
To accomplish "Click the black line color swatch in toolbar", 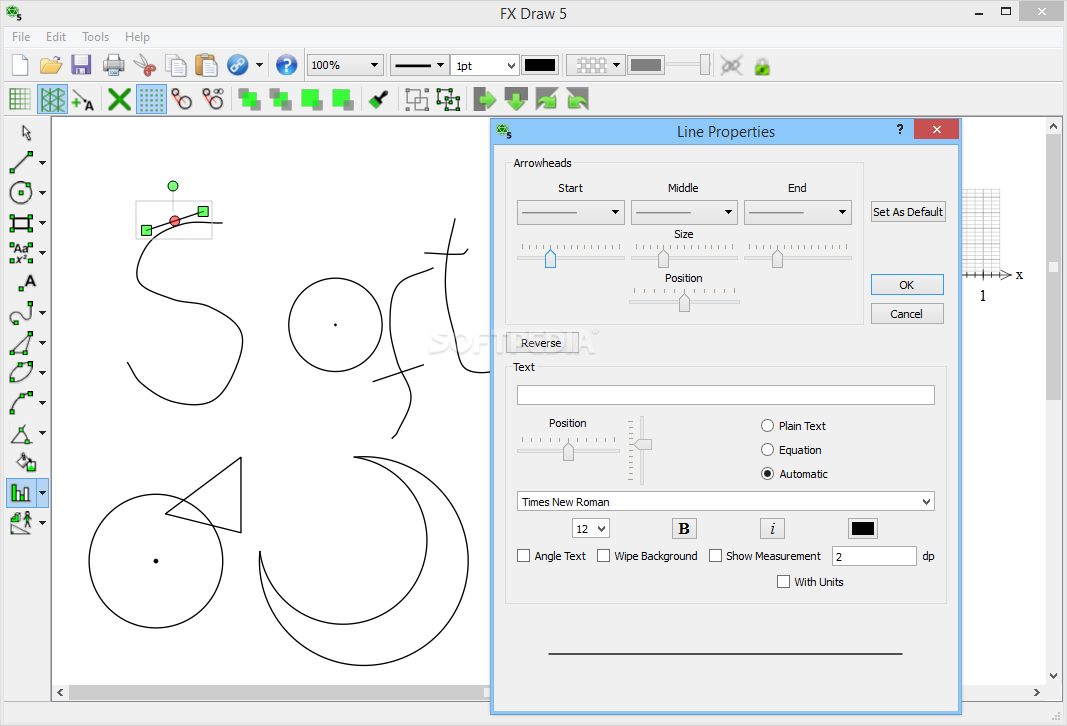I will (x=540, y=65).
